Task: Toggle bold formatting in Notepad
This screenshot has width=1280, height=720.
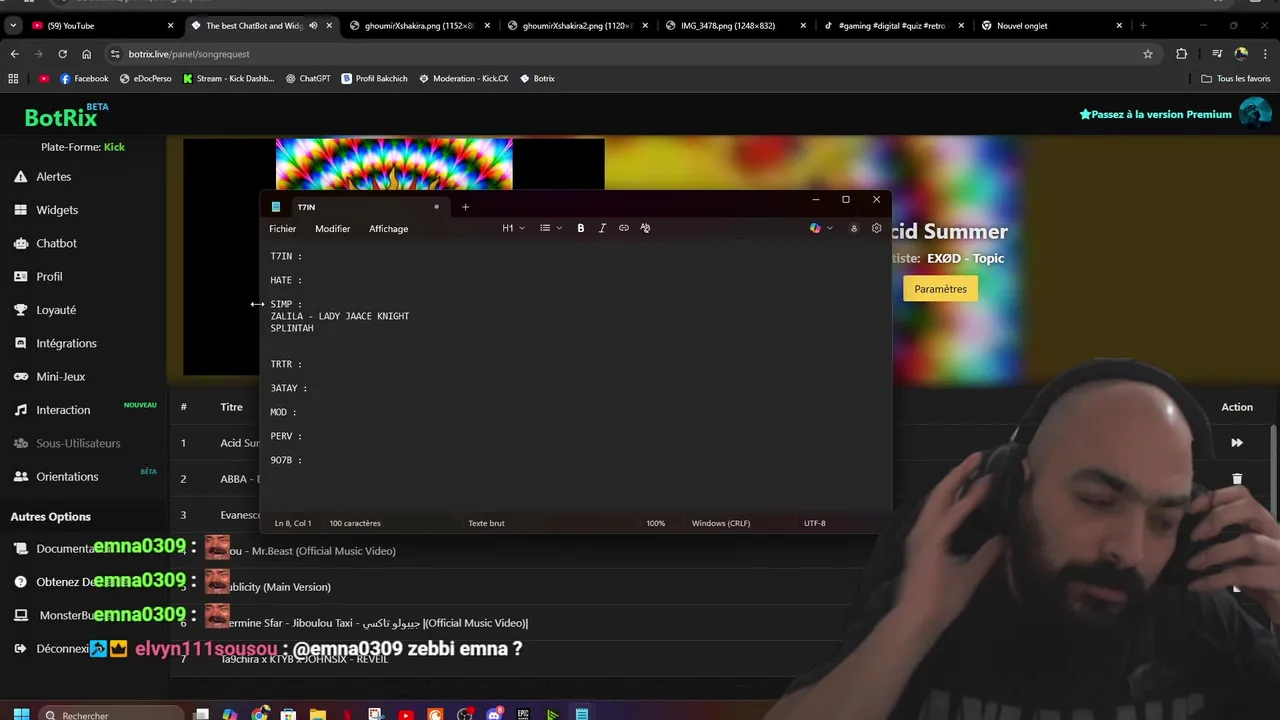Action: click(580, 228)
